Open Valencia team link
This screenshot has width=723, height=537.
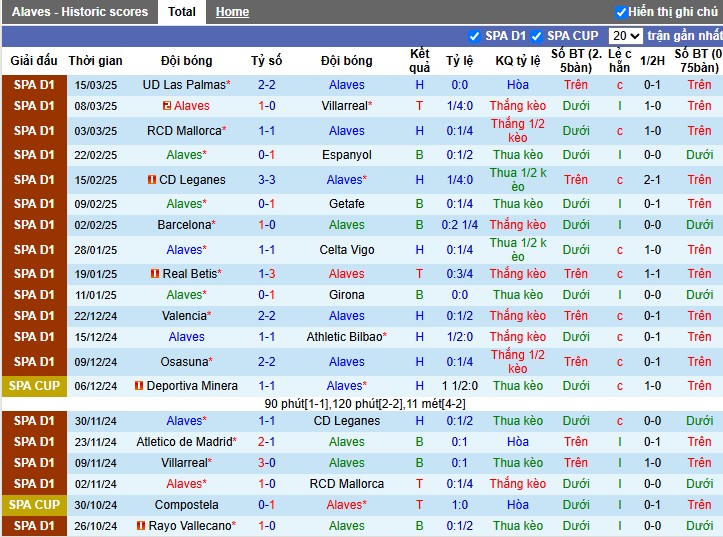(186, 316)
